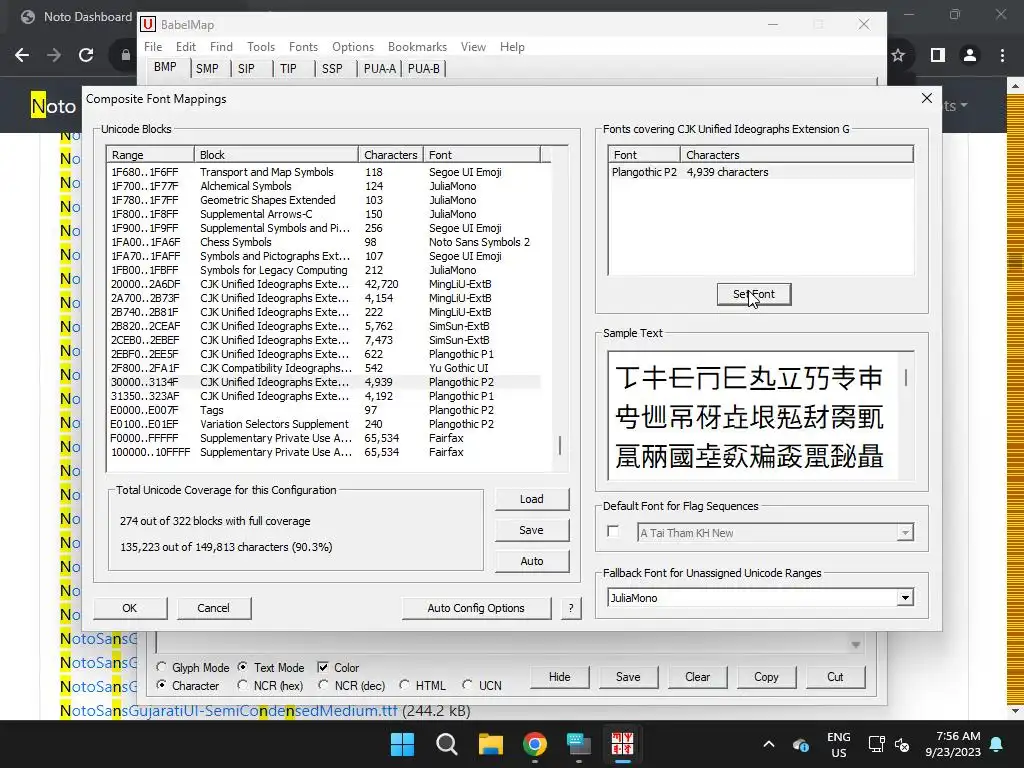The width and height of the screenshot is (1024, 768).
Task: Click the Auto button
Action: (532, 561)
